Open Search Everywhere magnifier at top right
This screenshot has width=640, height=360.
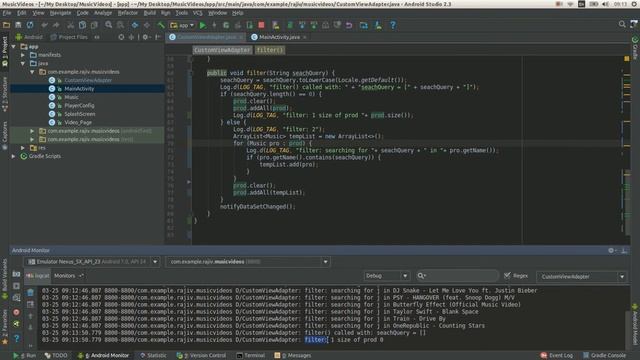click(622, 24)
